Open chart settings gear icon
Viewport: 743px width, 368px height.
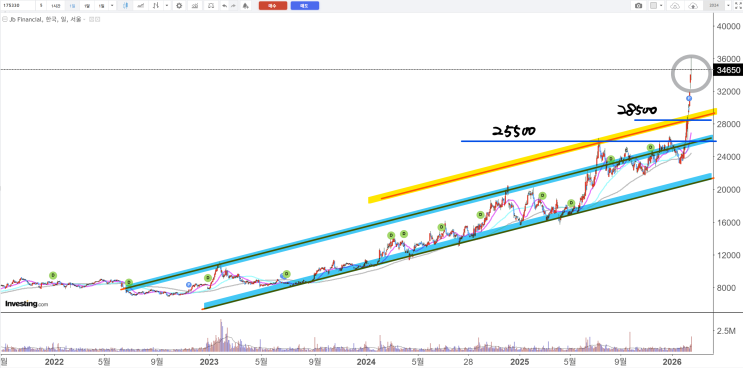click(x=179, y=6)
